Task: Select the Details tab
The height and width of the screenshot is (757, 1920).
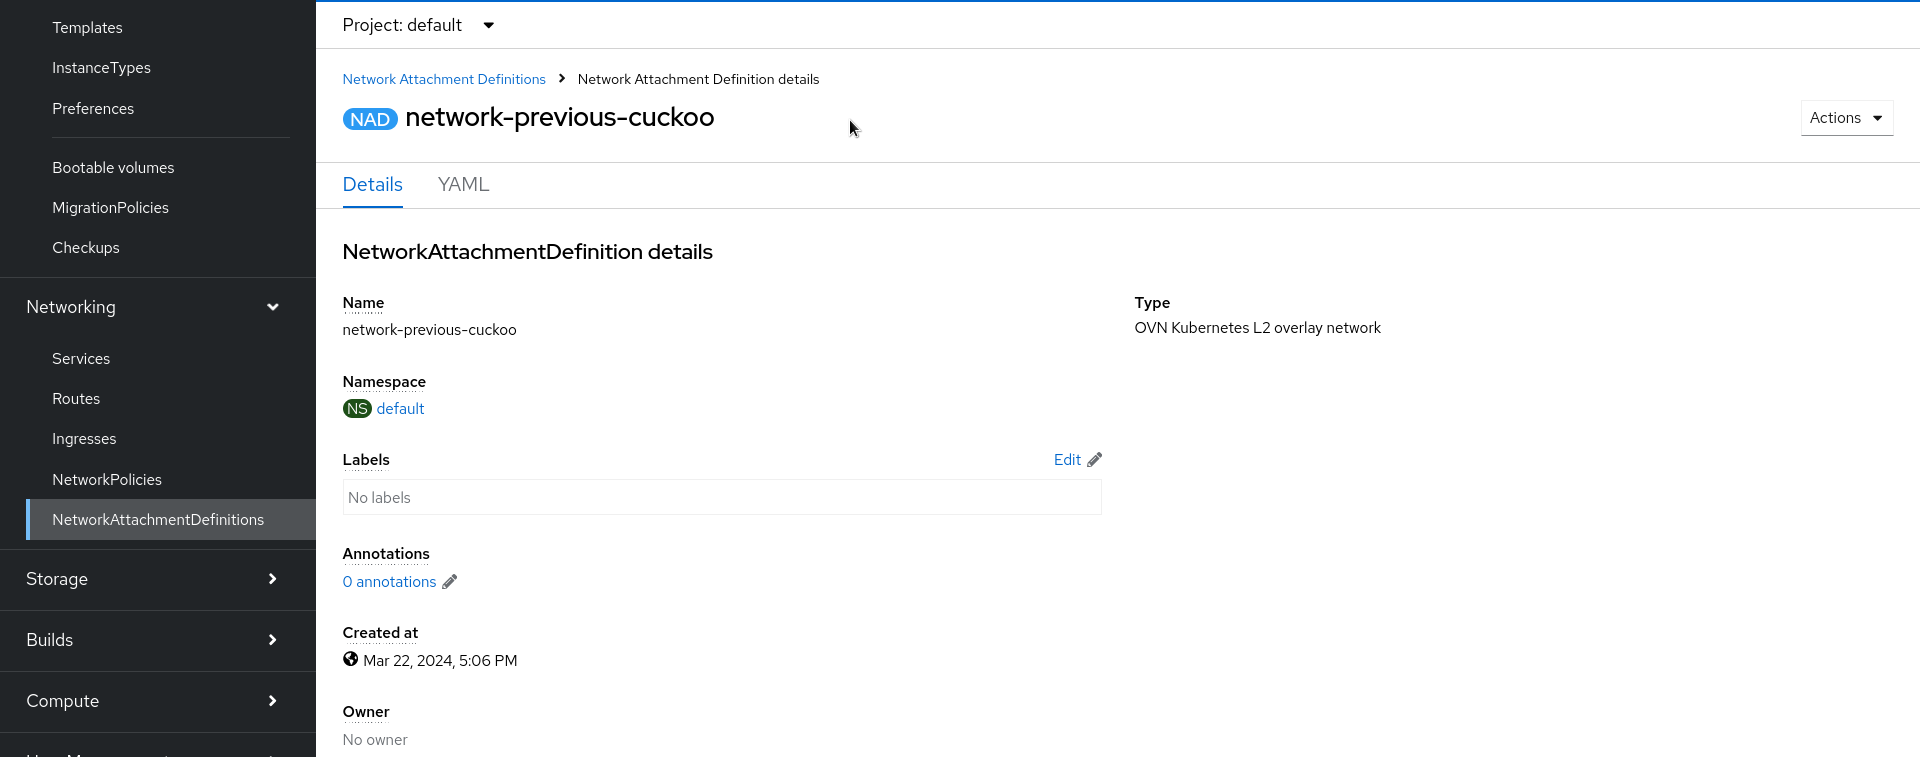Action: pyautogui.click(x=372, y=185)
